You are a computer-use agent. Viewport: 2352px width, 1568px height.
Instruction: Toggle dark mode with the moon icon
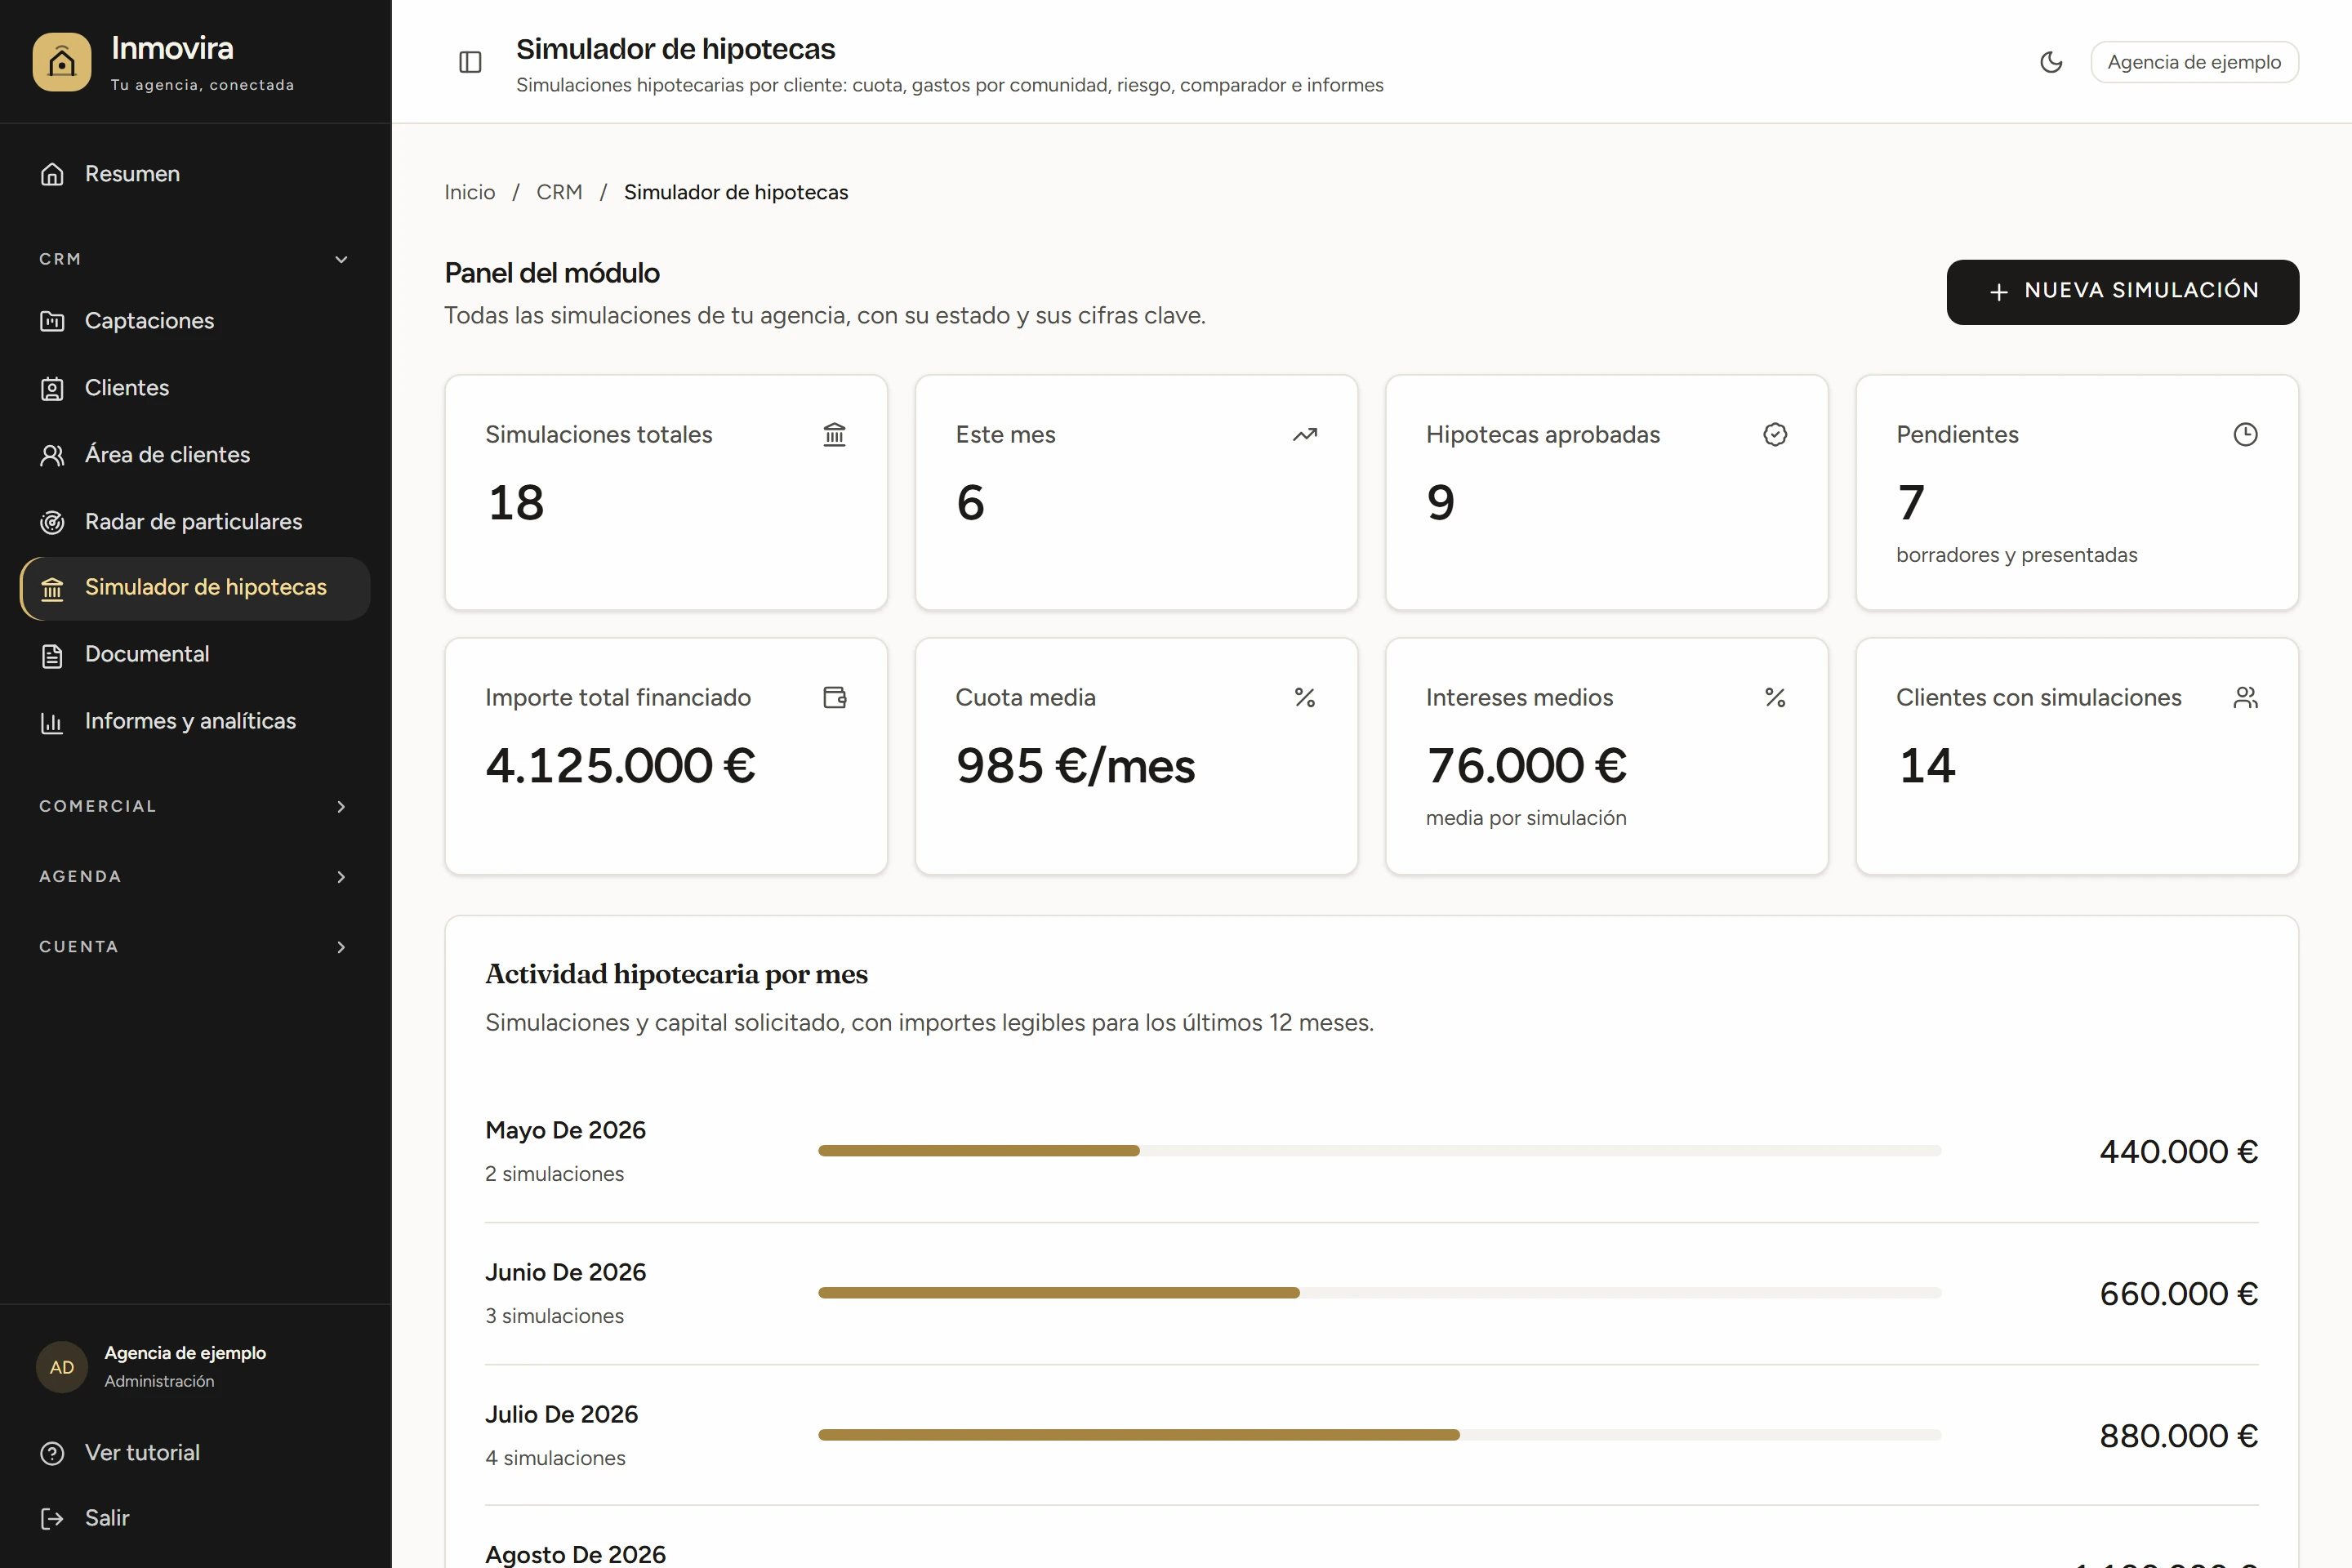coord(2051,62)
